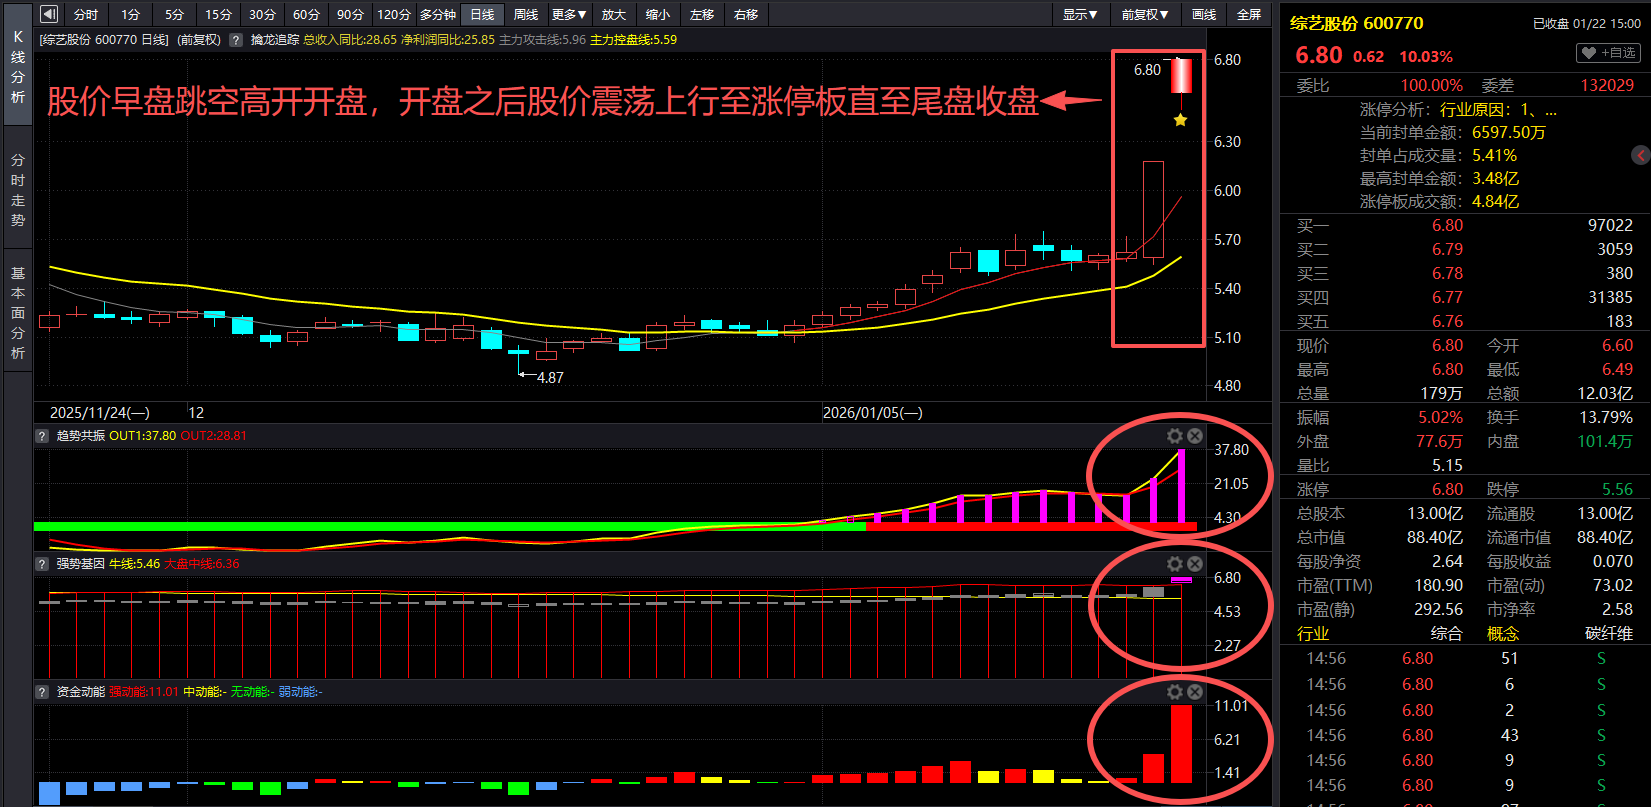Screen dimensions: 1651x807
Task: Open the 分时走势 side tab
Action: pos(18,190)
